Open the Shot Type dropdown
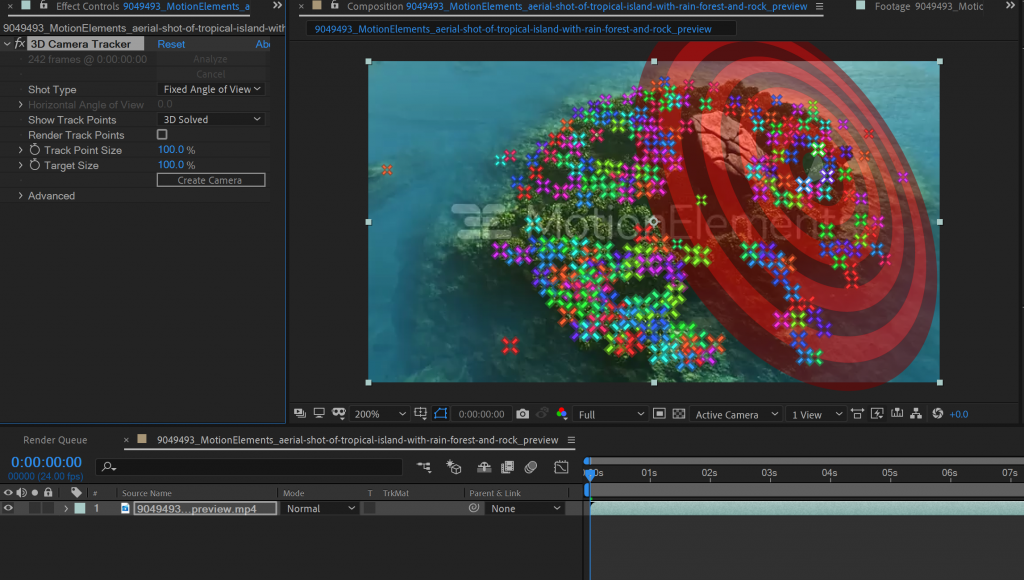1024x580 pixels. (211, 90)
